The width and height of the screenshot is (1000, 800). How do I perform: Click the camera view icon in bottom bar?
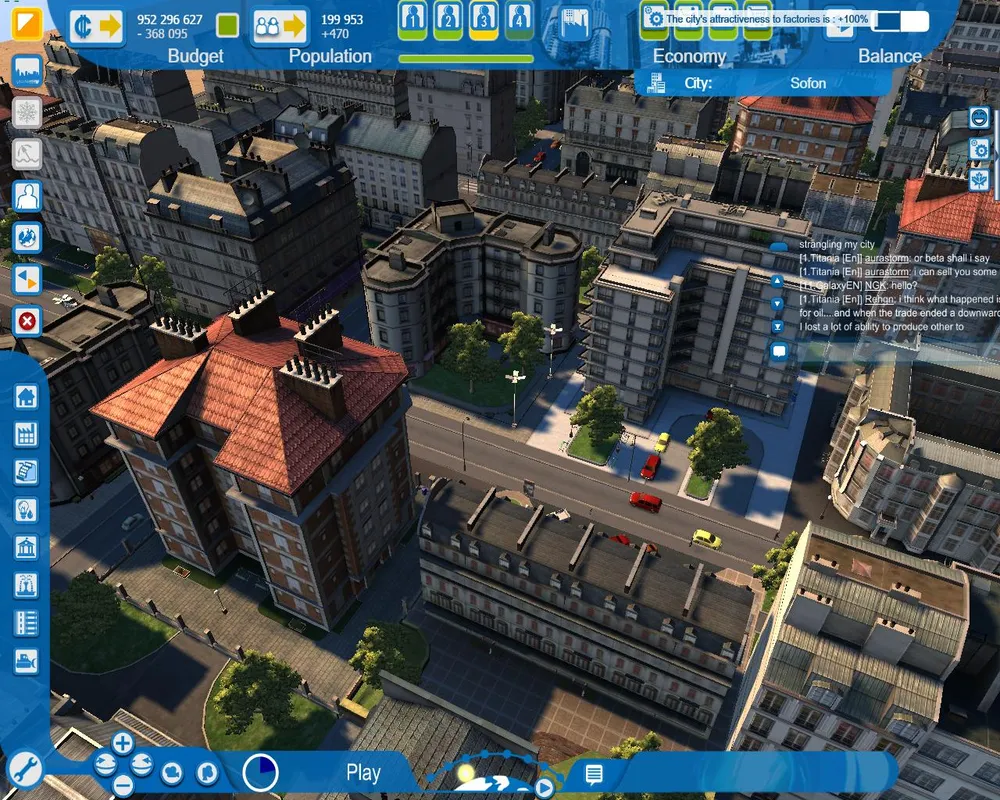[x=172, y=773]
